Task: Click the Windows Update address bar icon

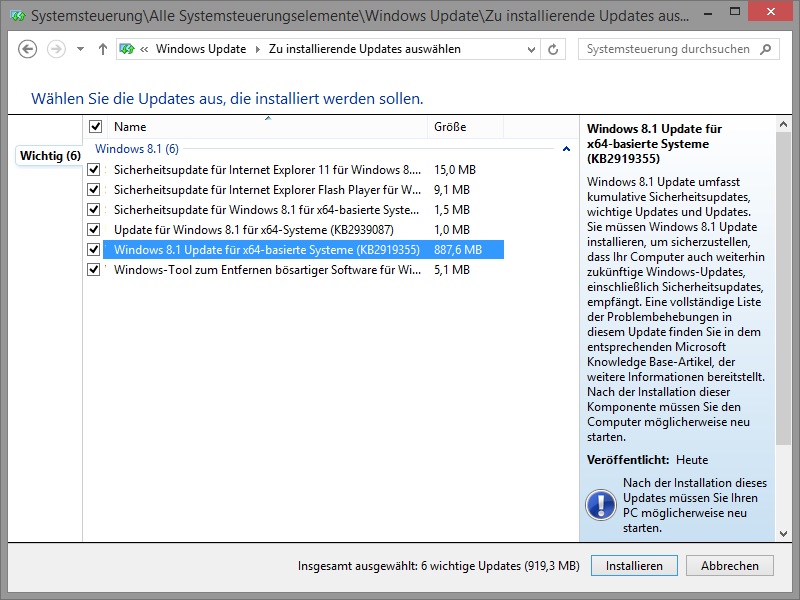Action: coord(127,49)
